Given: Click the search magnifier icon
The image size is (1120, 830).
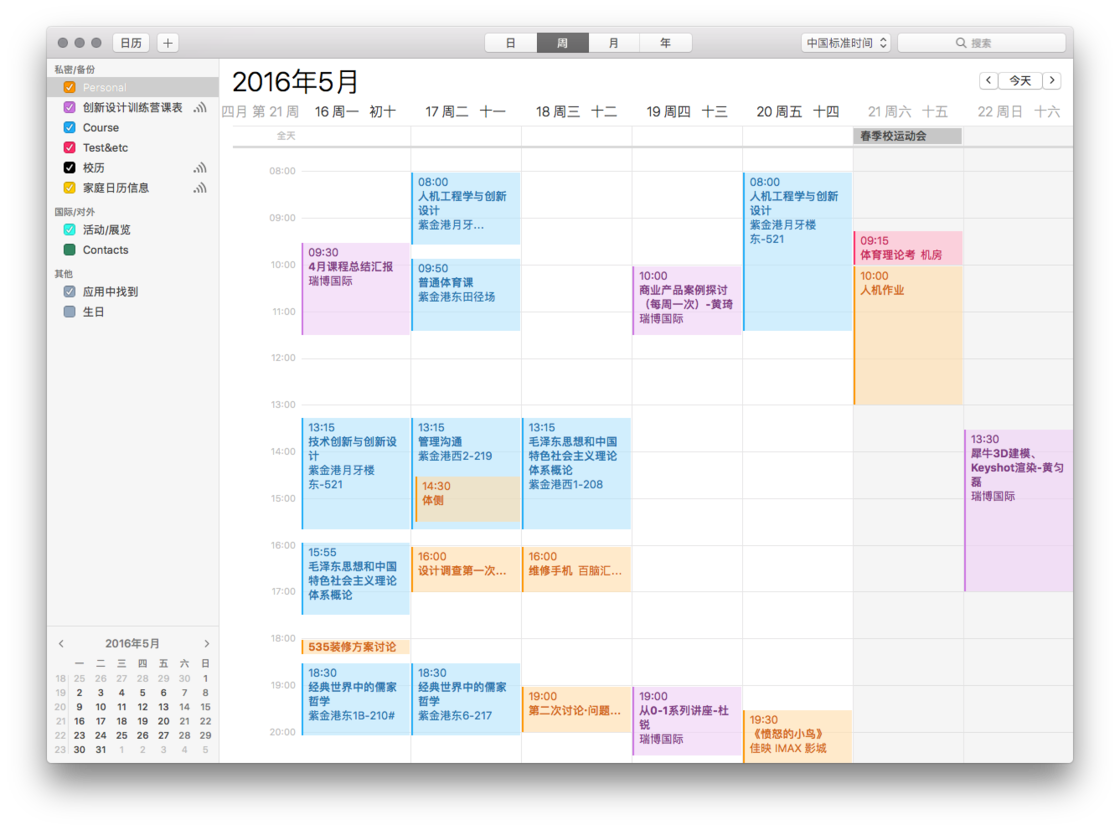Looking at the screenshot, I should (x=961, y=43).
